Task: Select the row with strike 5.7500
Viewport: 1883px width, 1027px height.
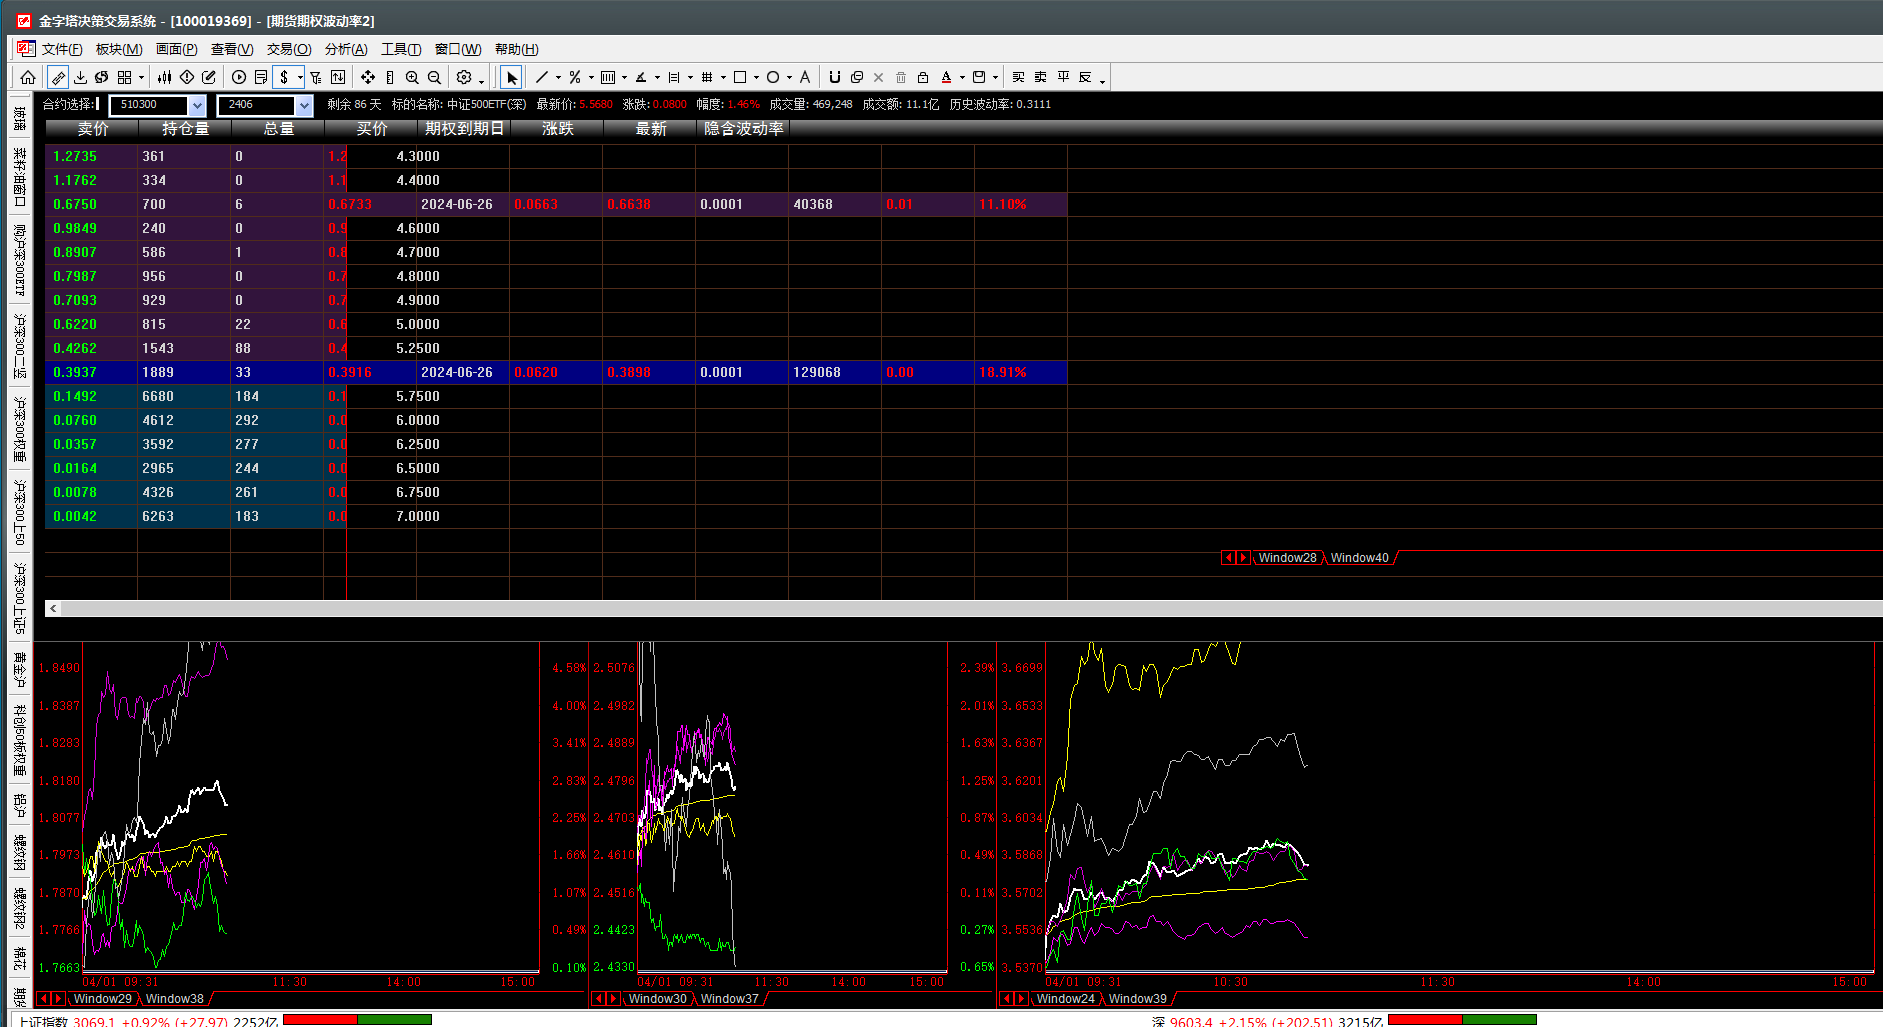Action: [556, 396]
